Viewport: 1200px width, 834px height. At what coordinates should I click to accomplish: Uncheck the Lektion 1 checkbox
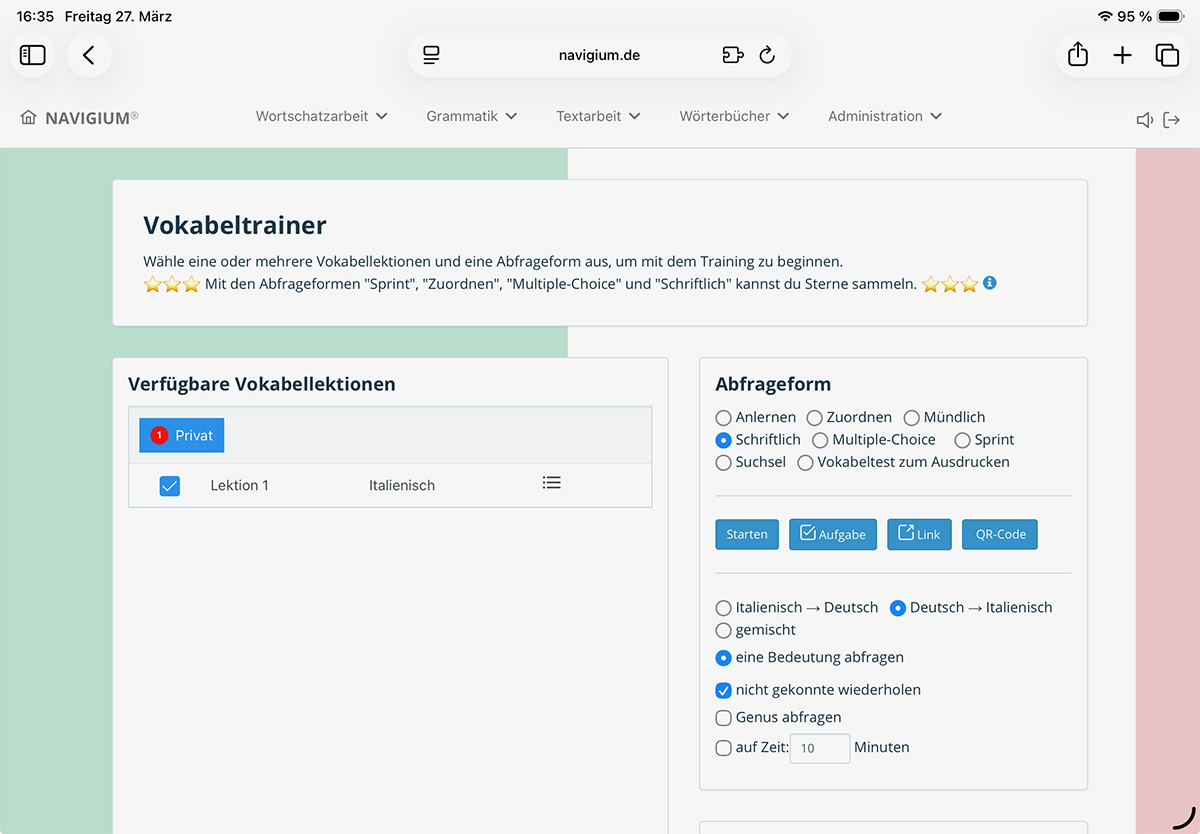[x=170, y=486]
